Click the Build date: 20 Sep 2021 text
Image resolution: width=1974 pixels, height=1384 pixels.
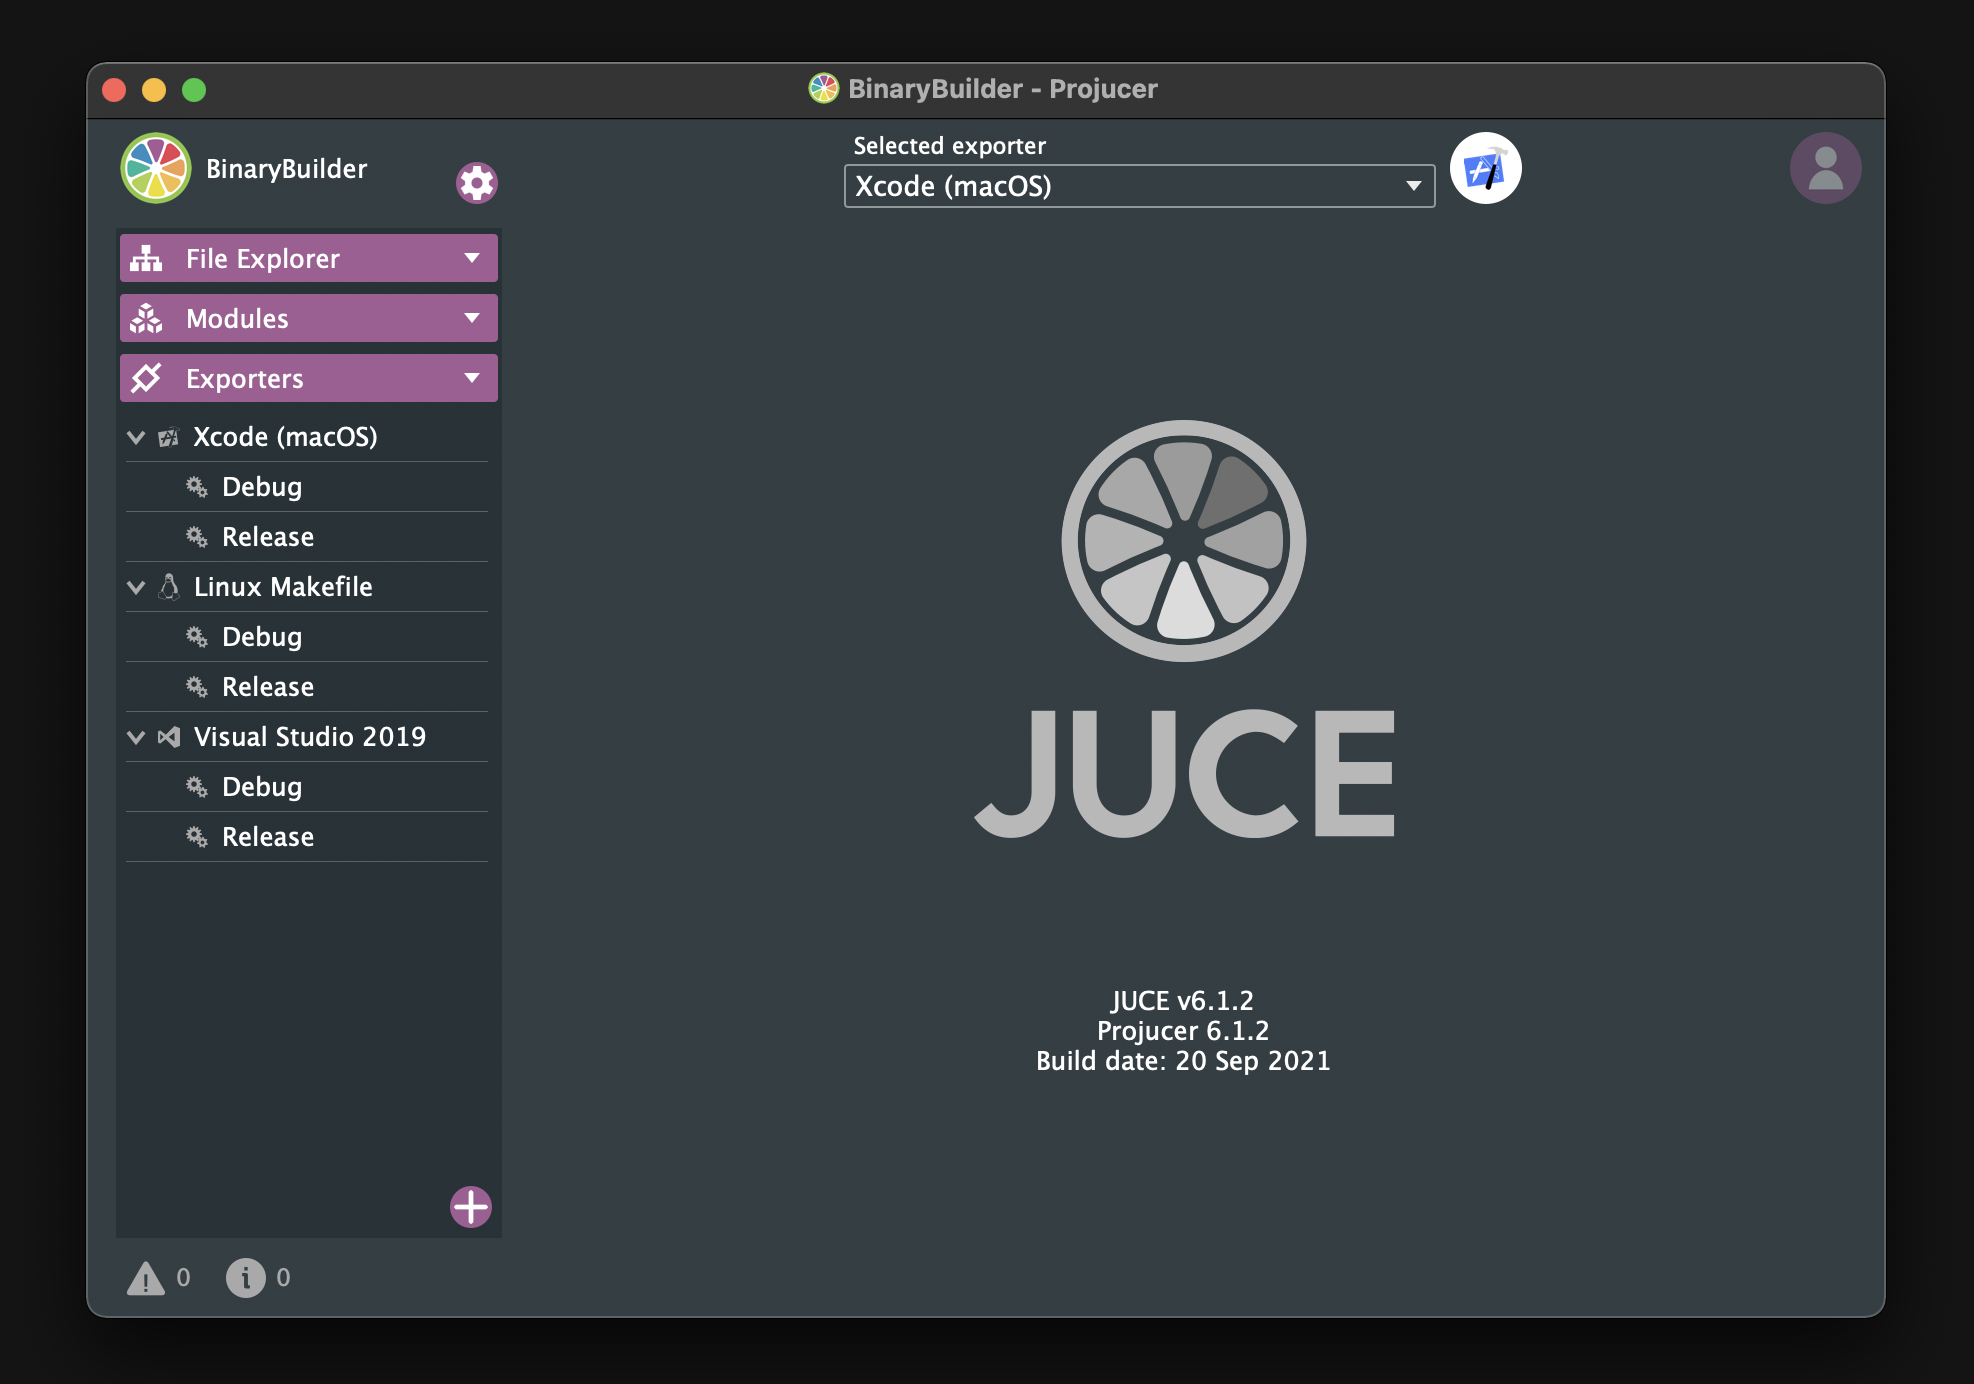coord(1182,1061)
